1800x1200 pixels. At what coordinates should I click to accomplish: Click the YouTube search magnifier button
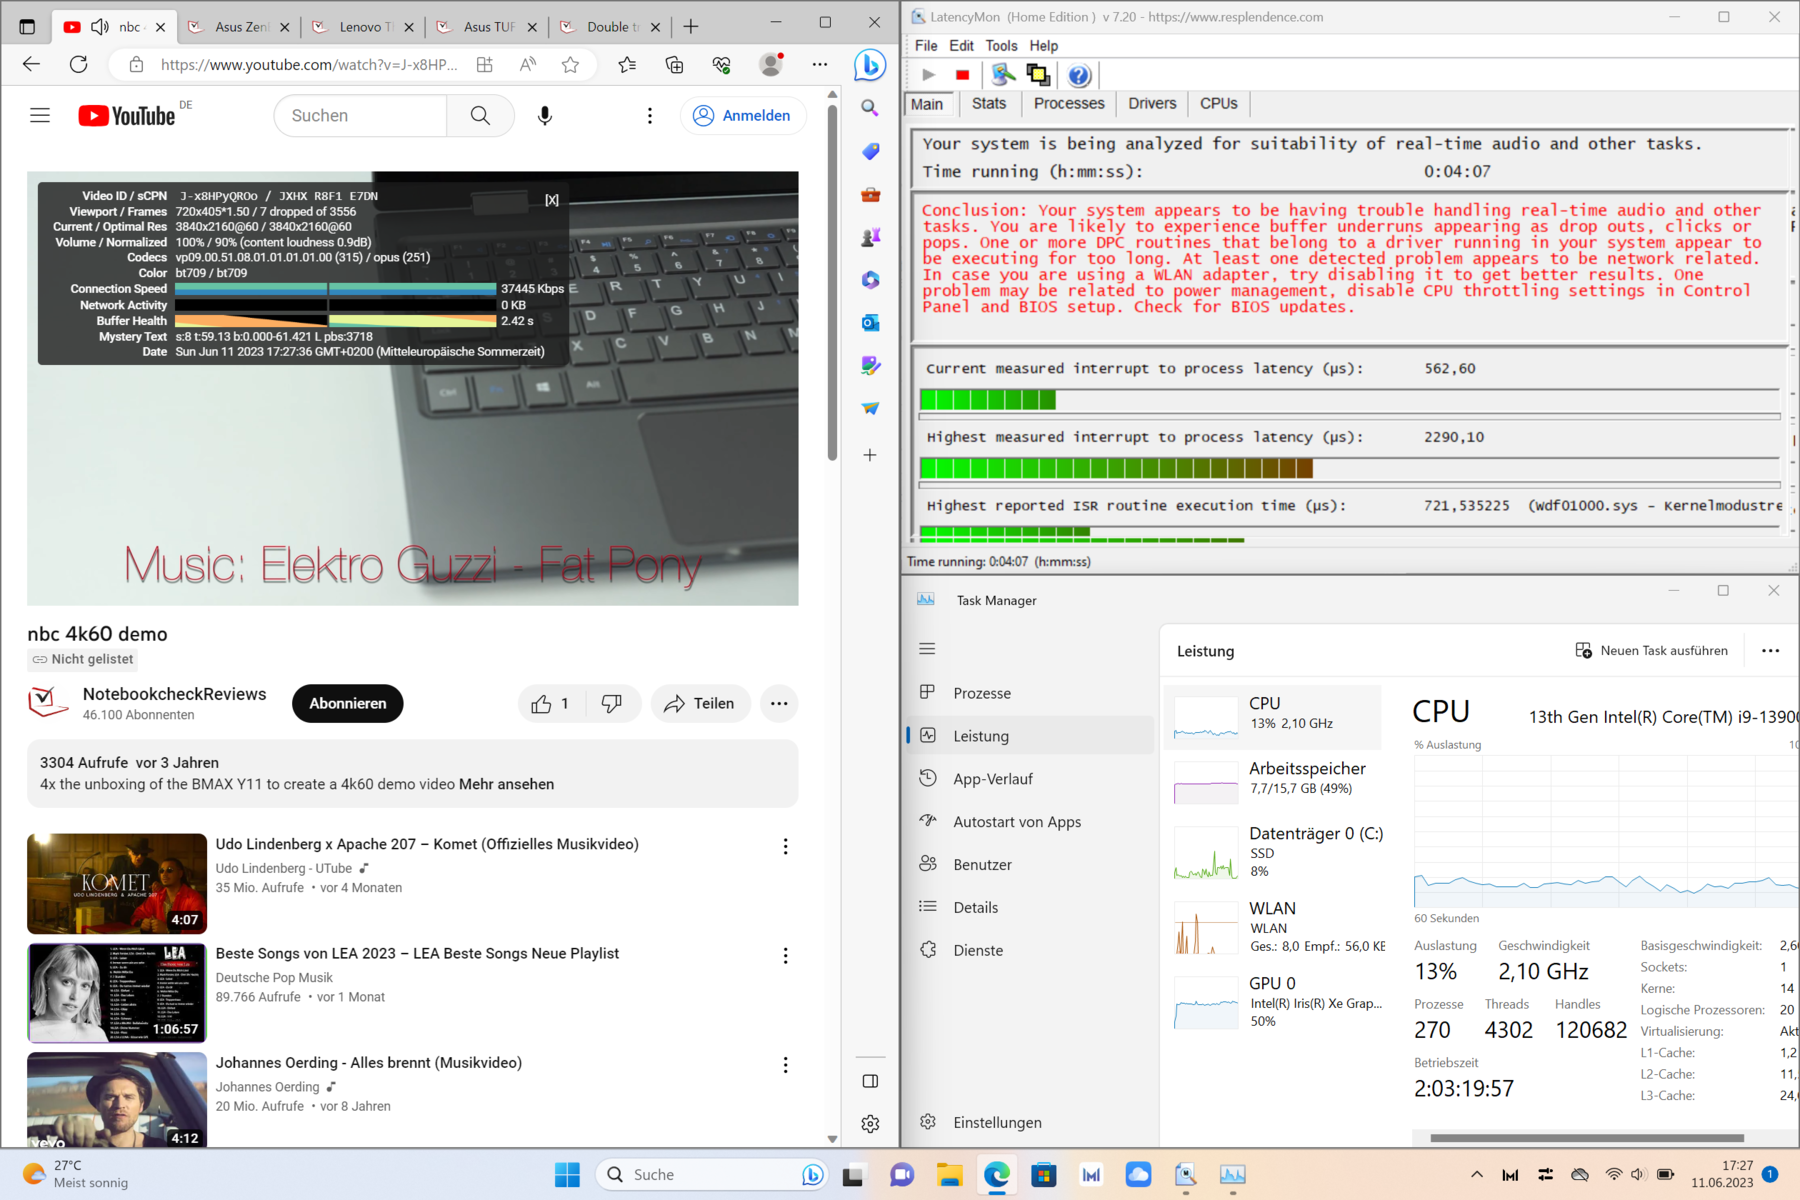[480, 116]
